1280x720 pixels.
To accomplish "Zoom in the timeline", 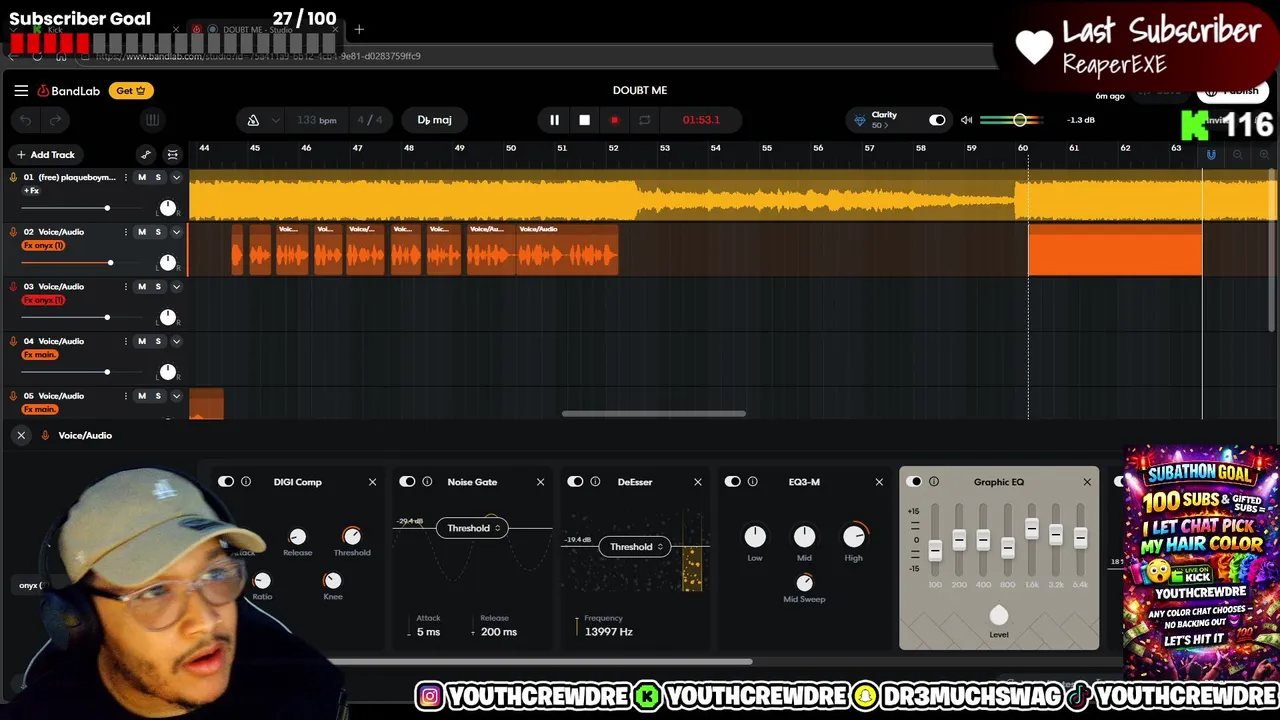I will point(1264,155).
